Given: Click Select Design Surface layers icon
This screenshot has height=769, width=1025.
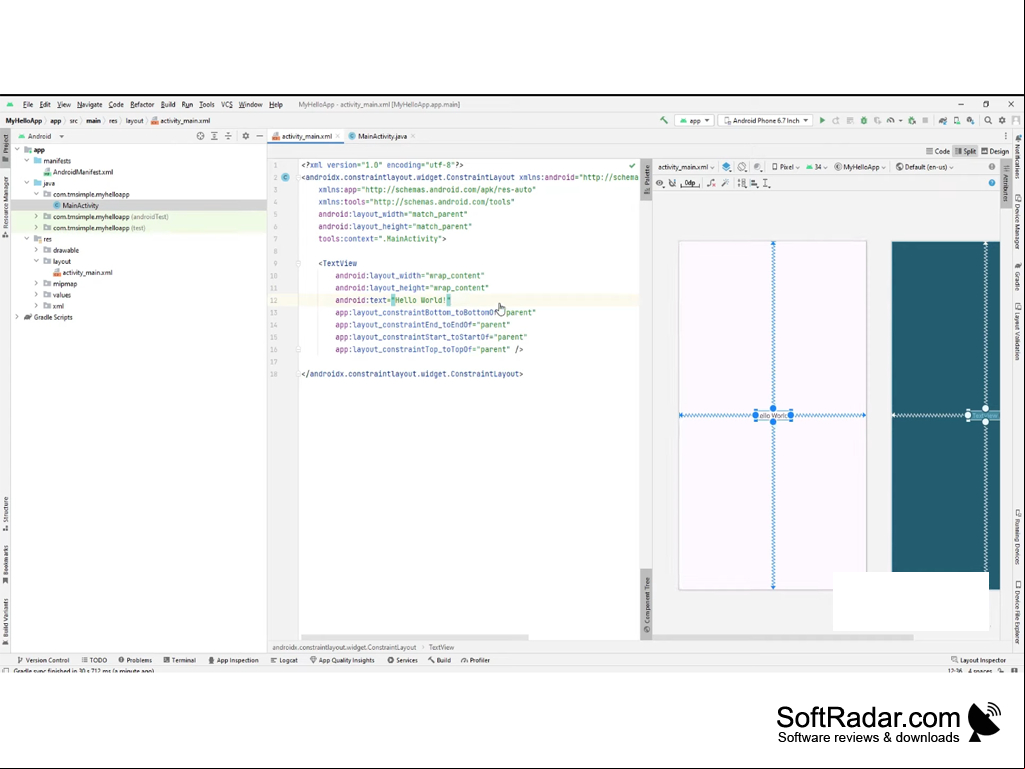Looking at the screenshot, I should point(726,167).
